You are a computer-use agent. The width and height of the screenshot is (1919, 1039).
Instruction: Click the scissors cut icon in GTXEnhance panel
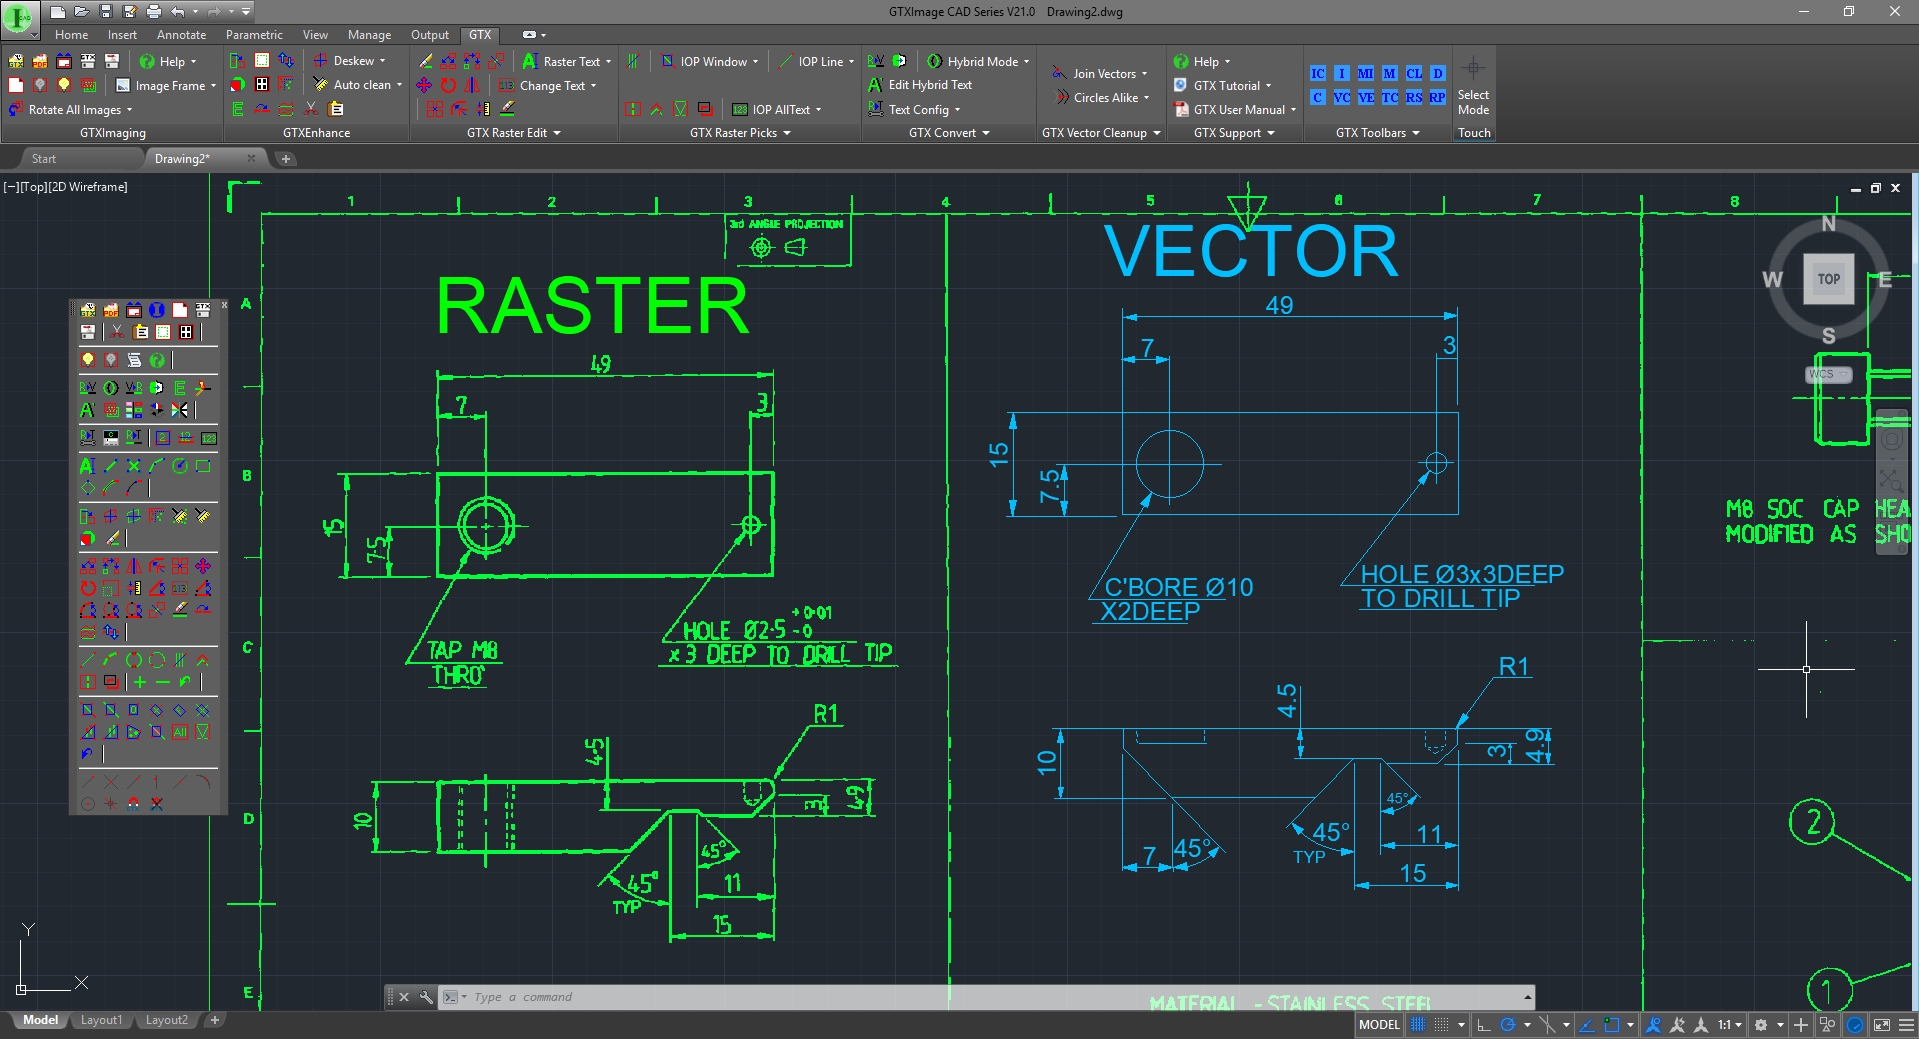pyautogui.click(x=311, y=109)
